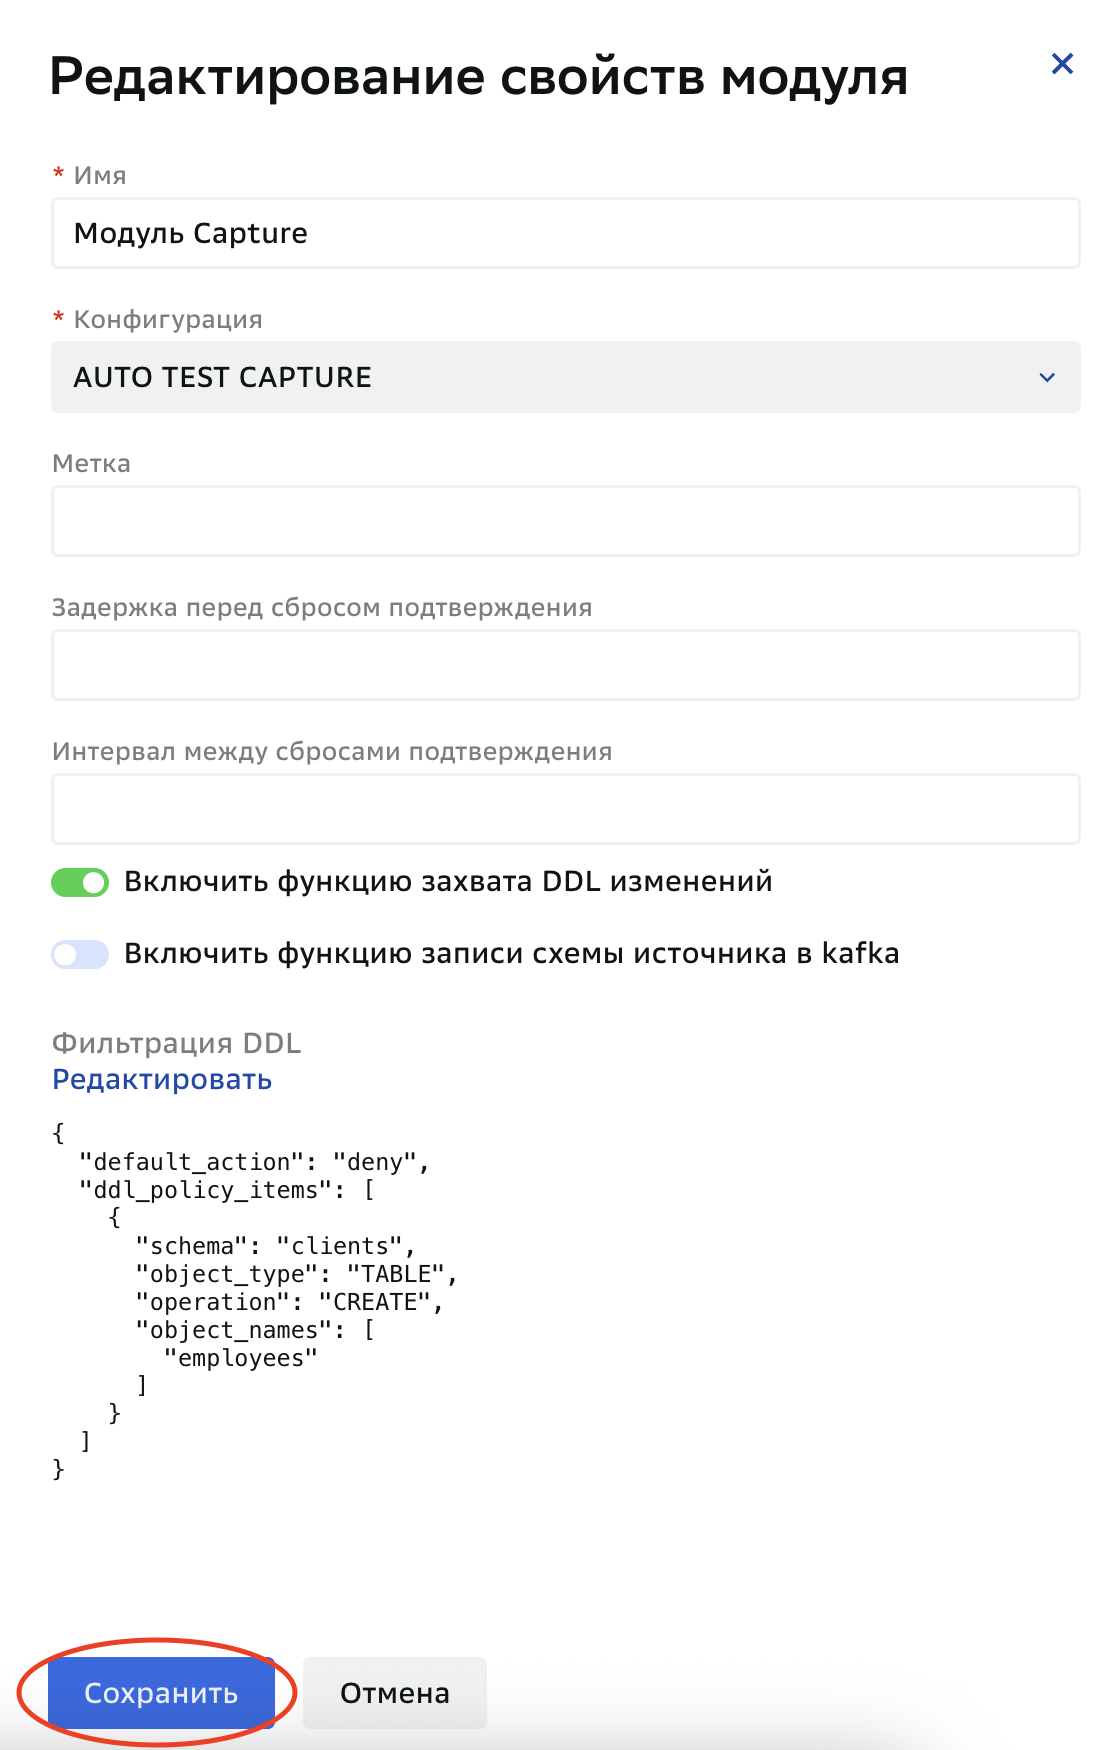This screenshot has width=1118, height=1750.
Task: Click the "default_action": "deny" line
Action: tap(254, 1162)
